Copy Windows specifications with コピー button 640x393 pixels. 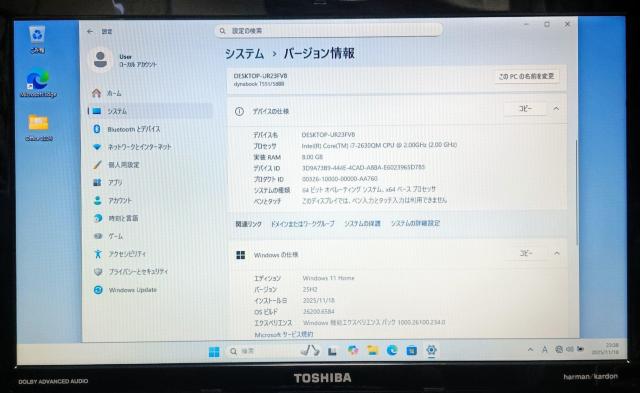pyautogui.click(x=526, y=253)
